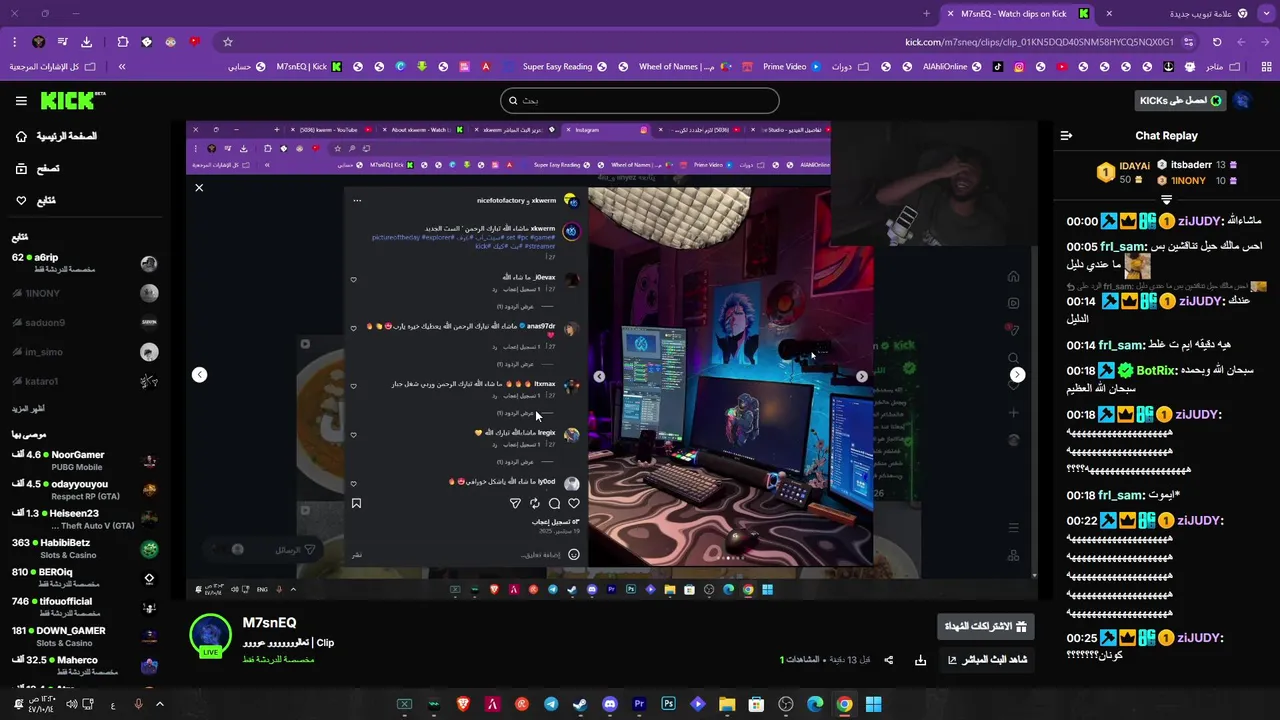1280x720 pixels.
Task: Open followed channel a6rip
Action: point(85,264)
